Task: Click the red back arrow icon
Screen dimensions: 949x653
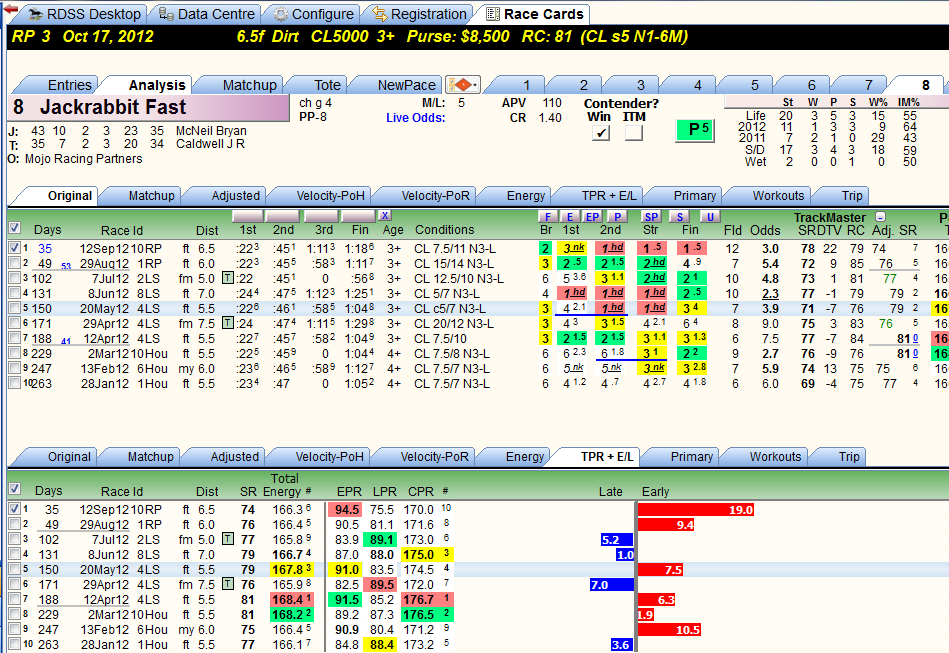Action: [x=10, y=9]
